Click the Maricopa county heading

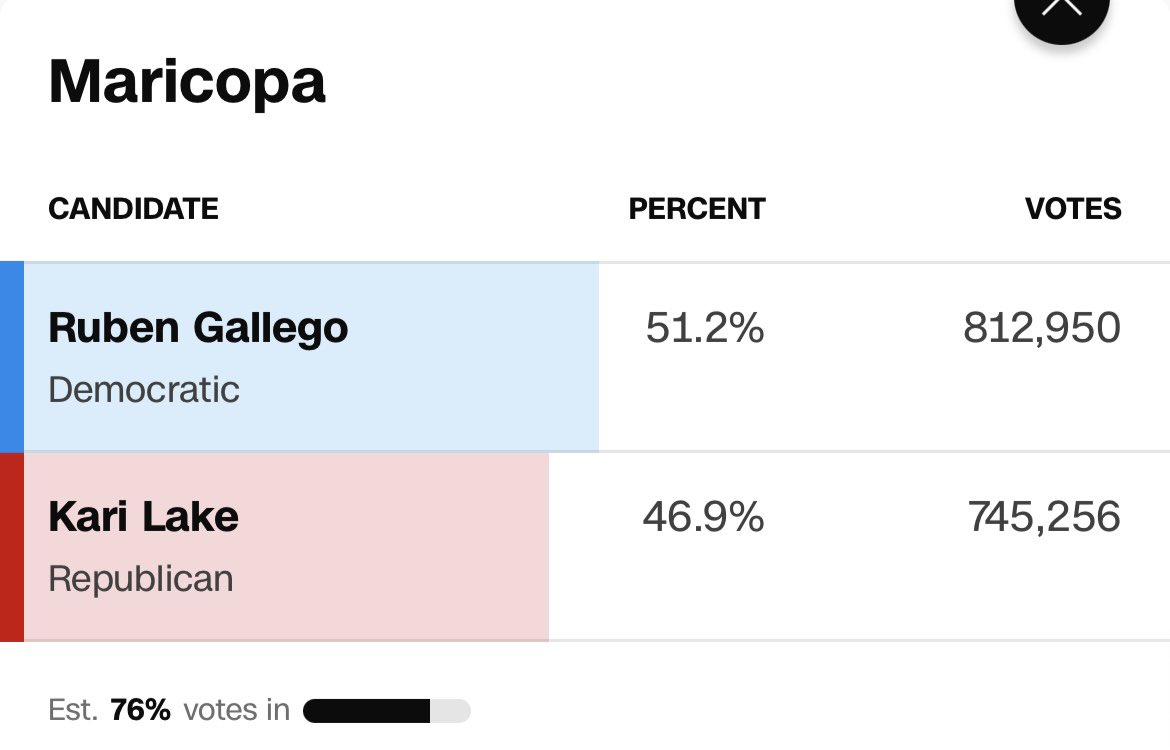click(187, 82)
